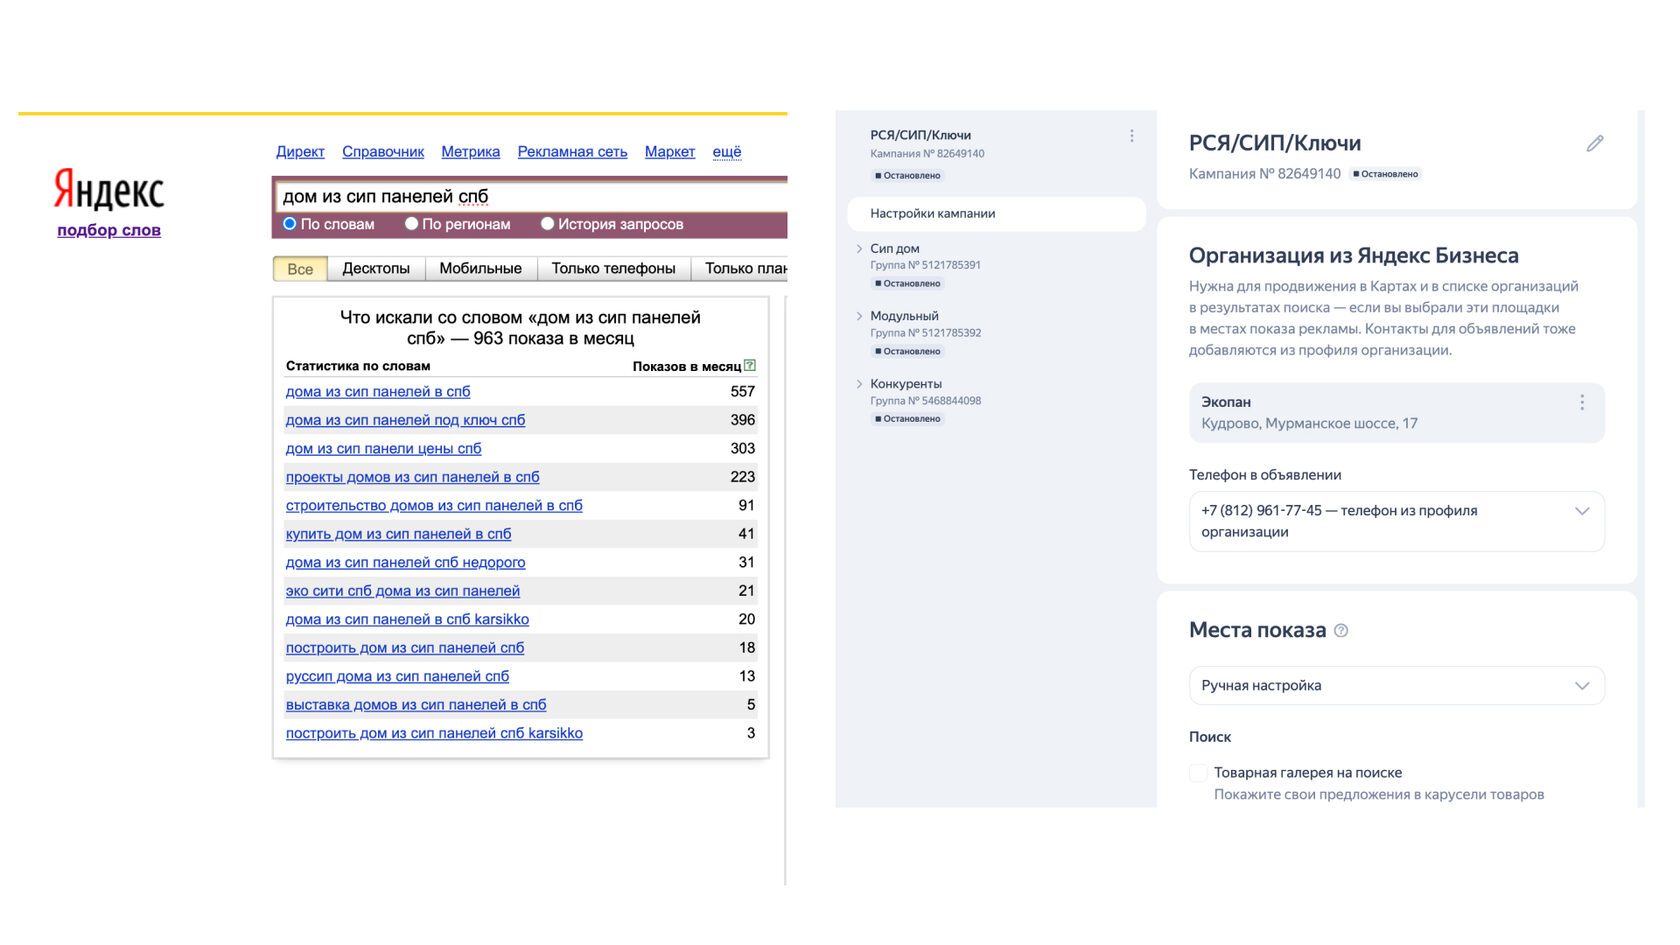Open the Справочник link
Viewport: 1680px width, 945px height.
383,152
